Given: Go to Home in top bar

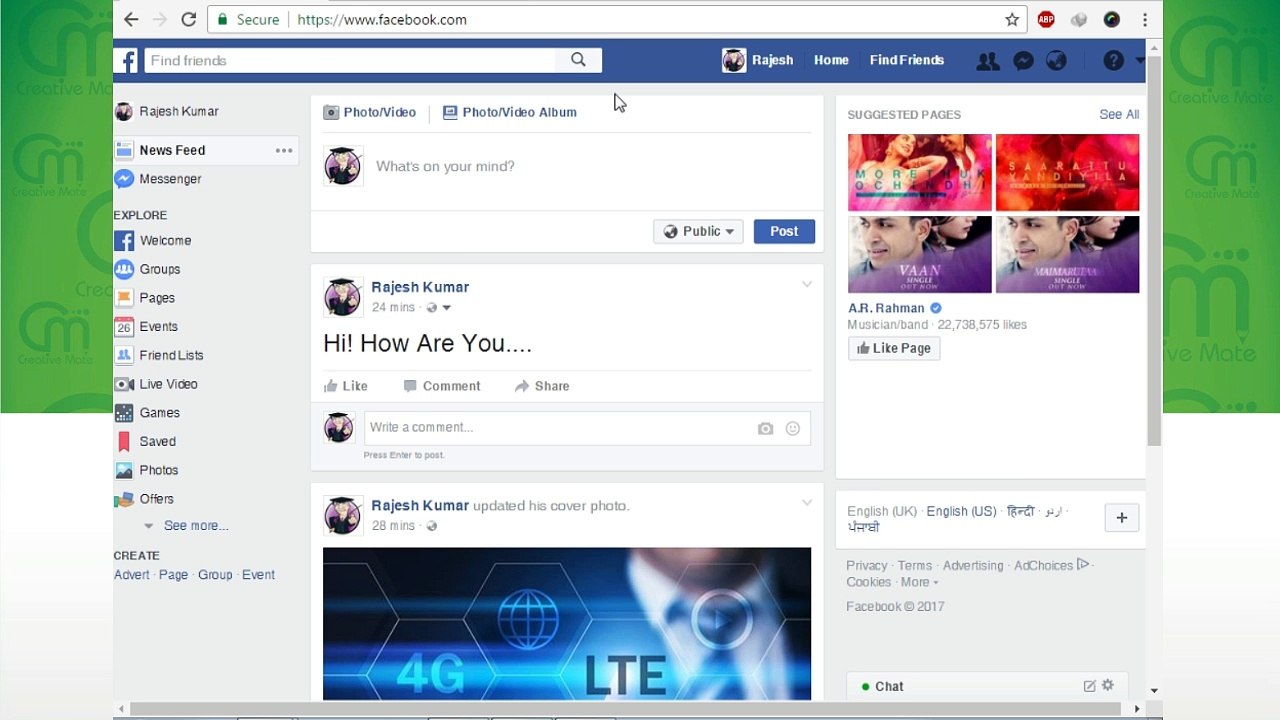Looking at the screenshot, I should click(831, 60).
